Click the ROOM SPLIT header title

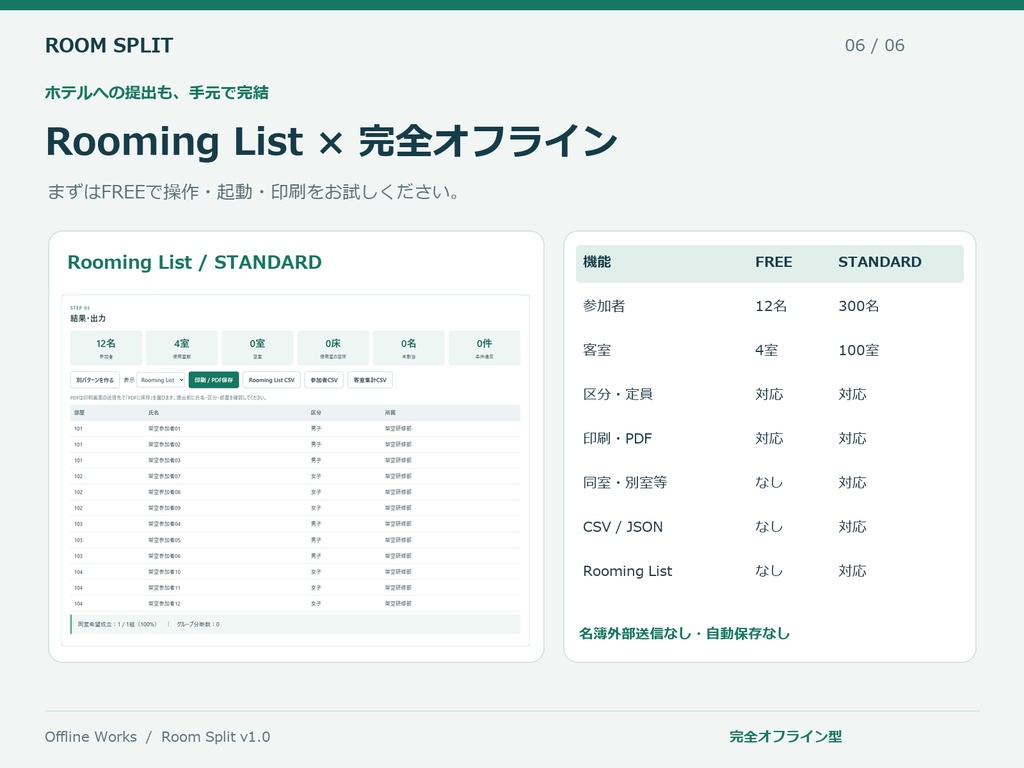(109, 45)
